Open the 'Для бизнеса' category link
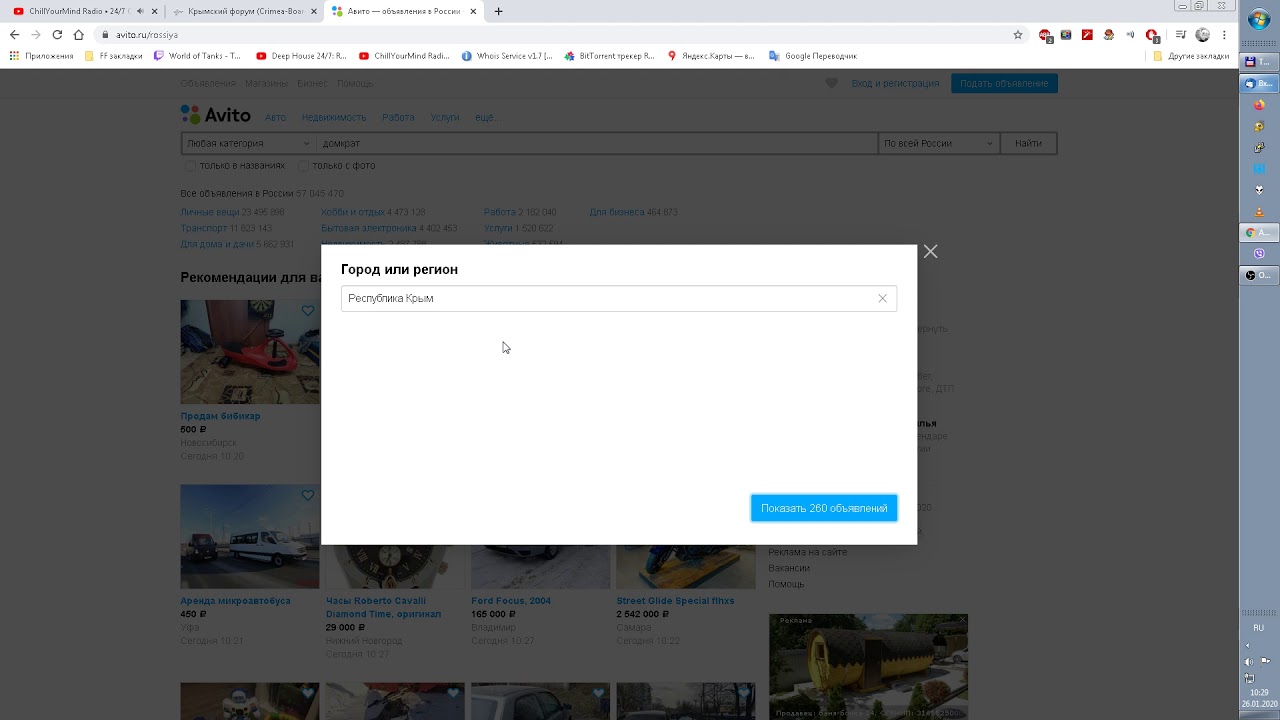1280x720 pixels. [x=617, y=212]
